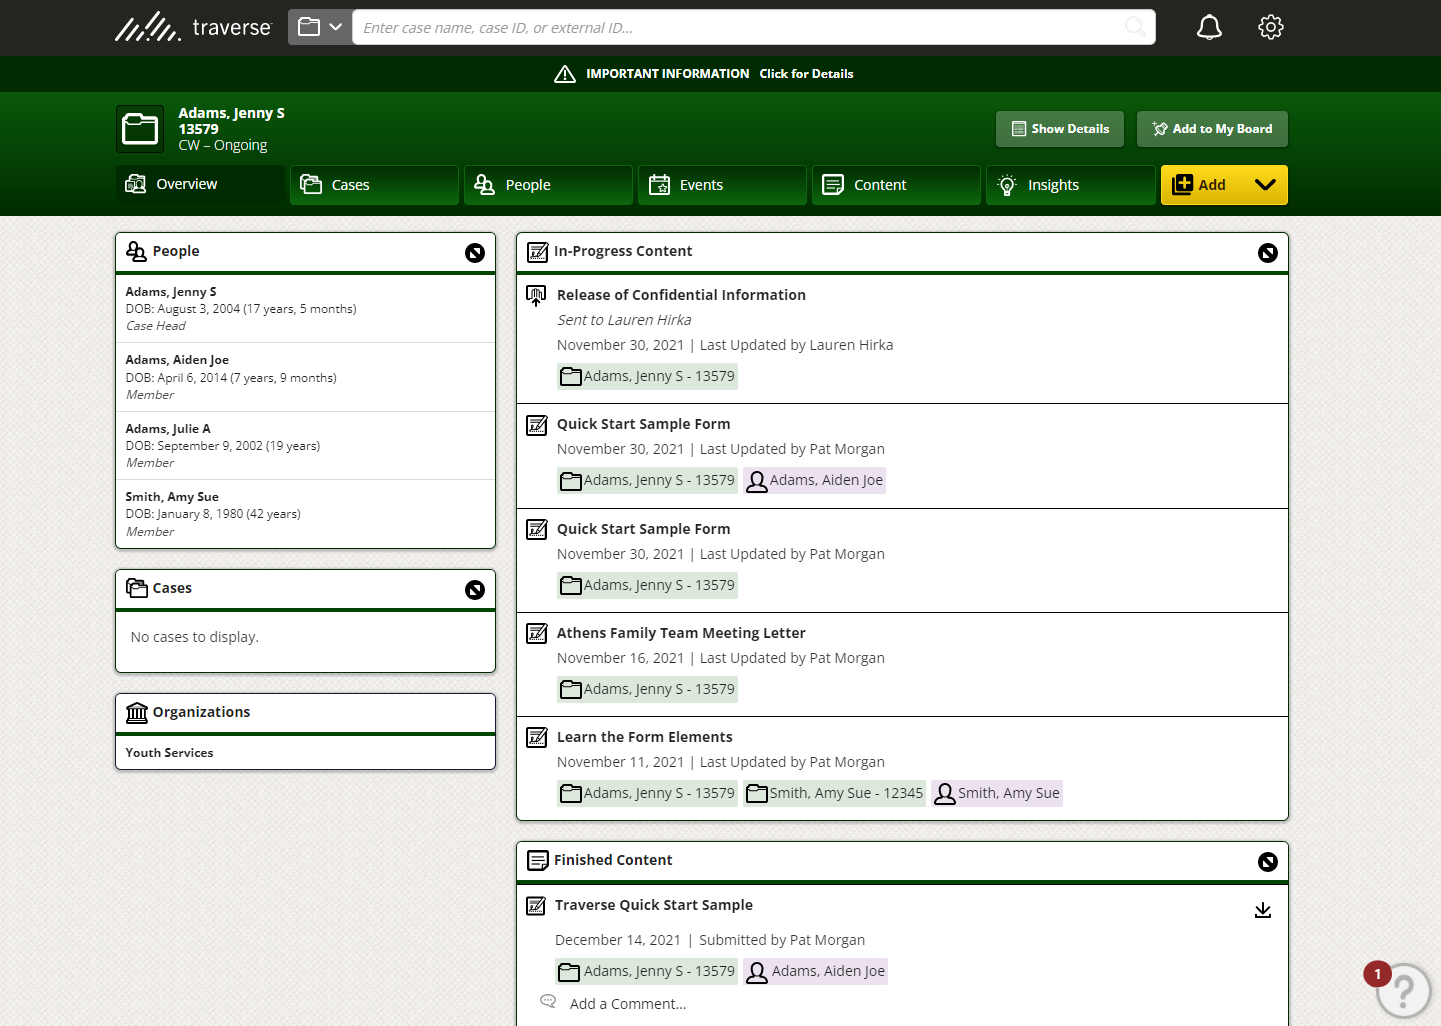Open the settings gear icon
Viewport: 1441px width, 1026px height.
pyautogui.click(x=1271, y=27)
